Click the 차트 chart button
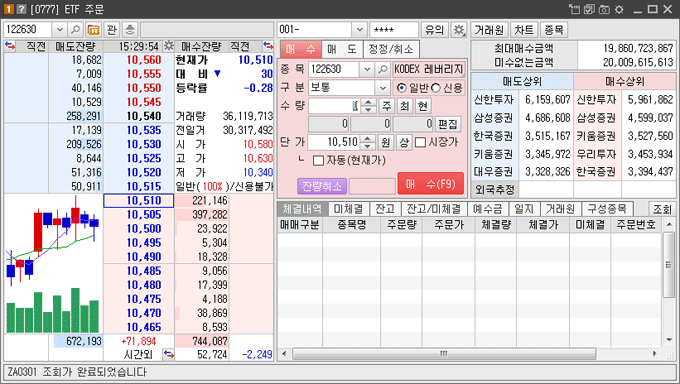680x384 pixels. (524, 30)
